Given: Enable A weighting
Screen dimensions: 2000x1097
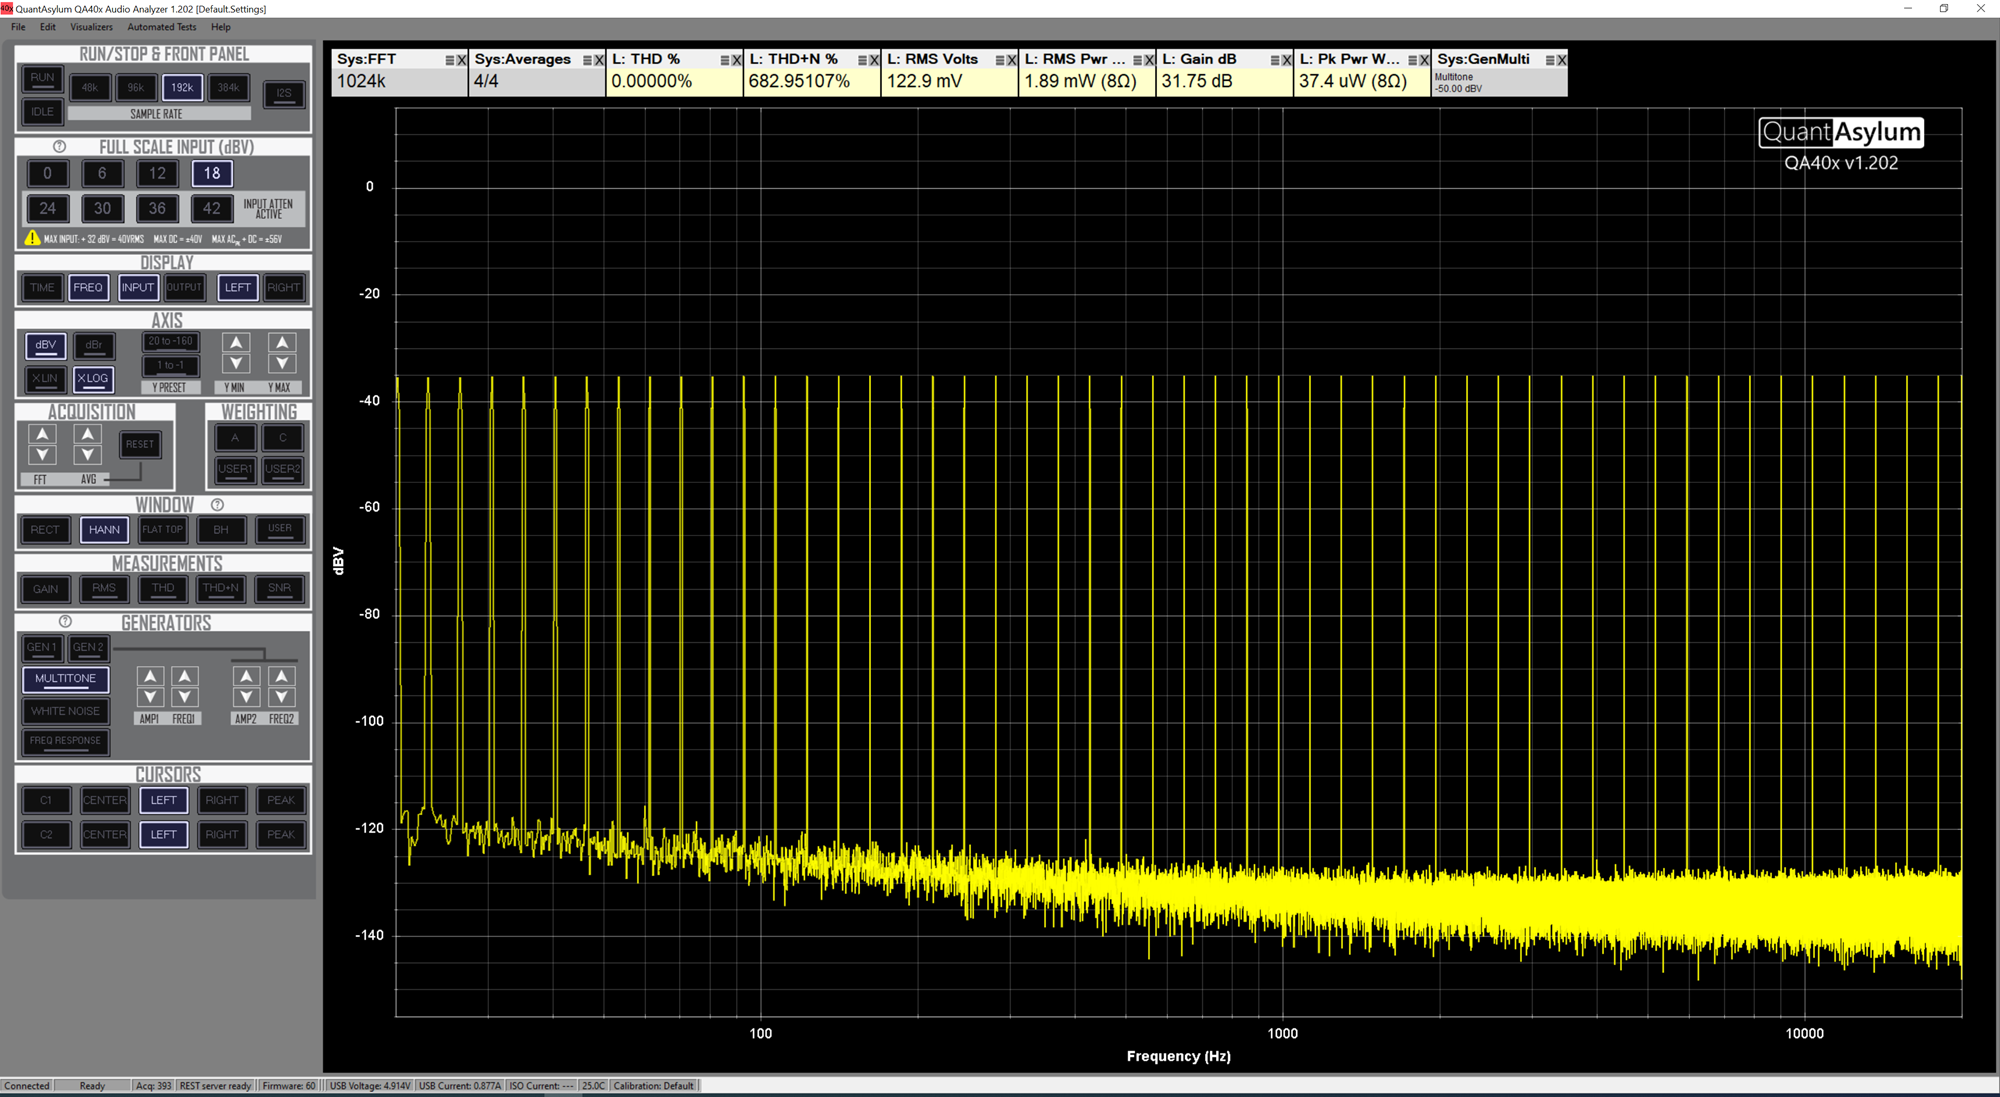Looking at the screenshot, I should pos(235,438).
